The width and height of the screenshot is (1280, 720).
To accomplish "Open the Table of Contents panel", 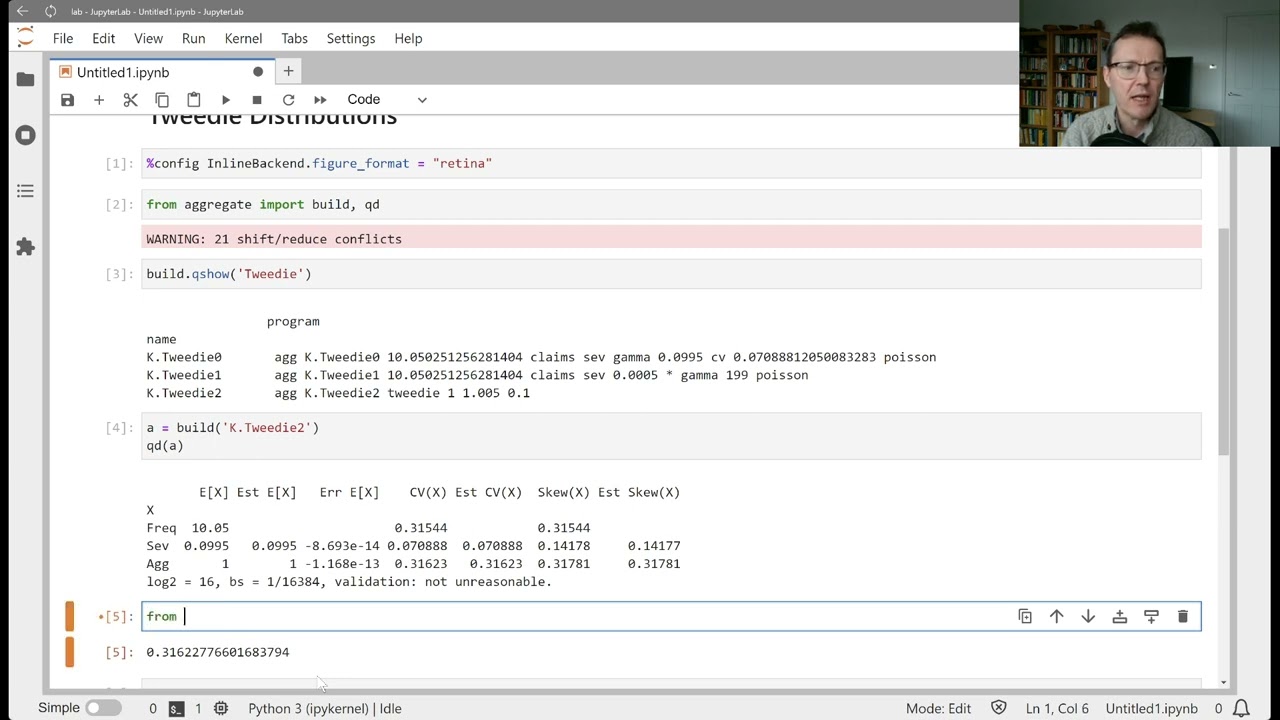I will tap(25, 191).
